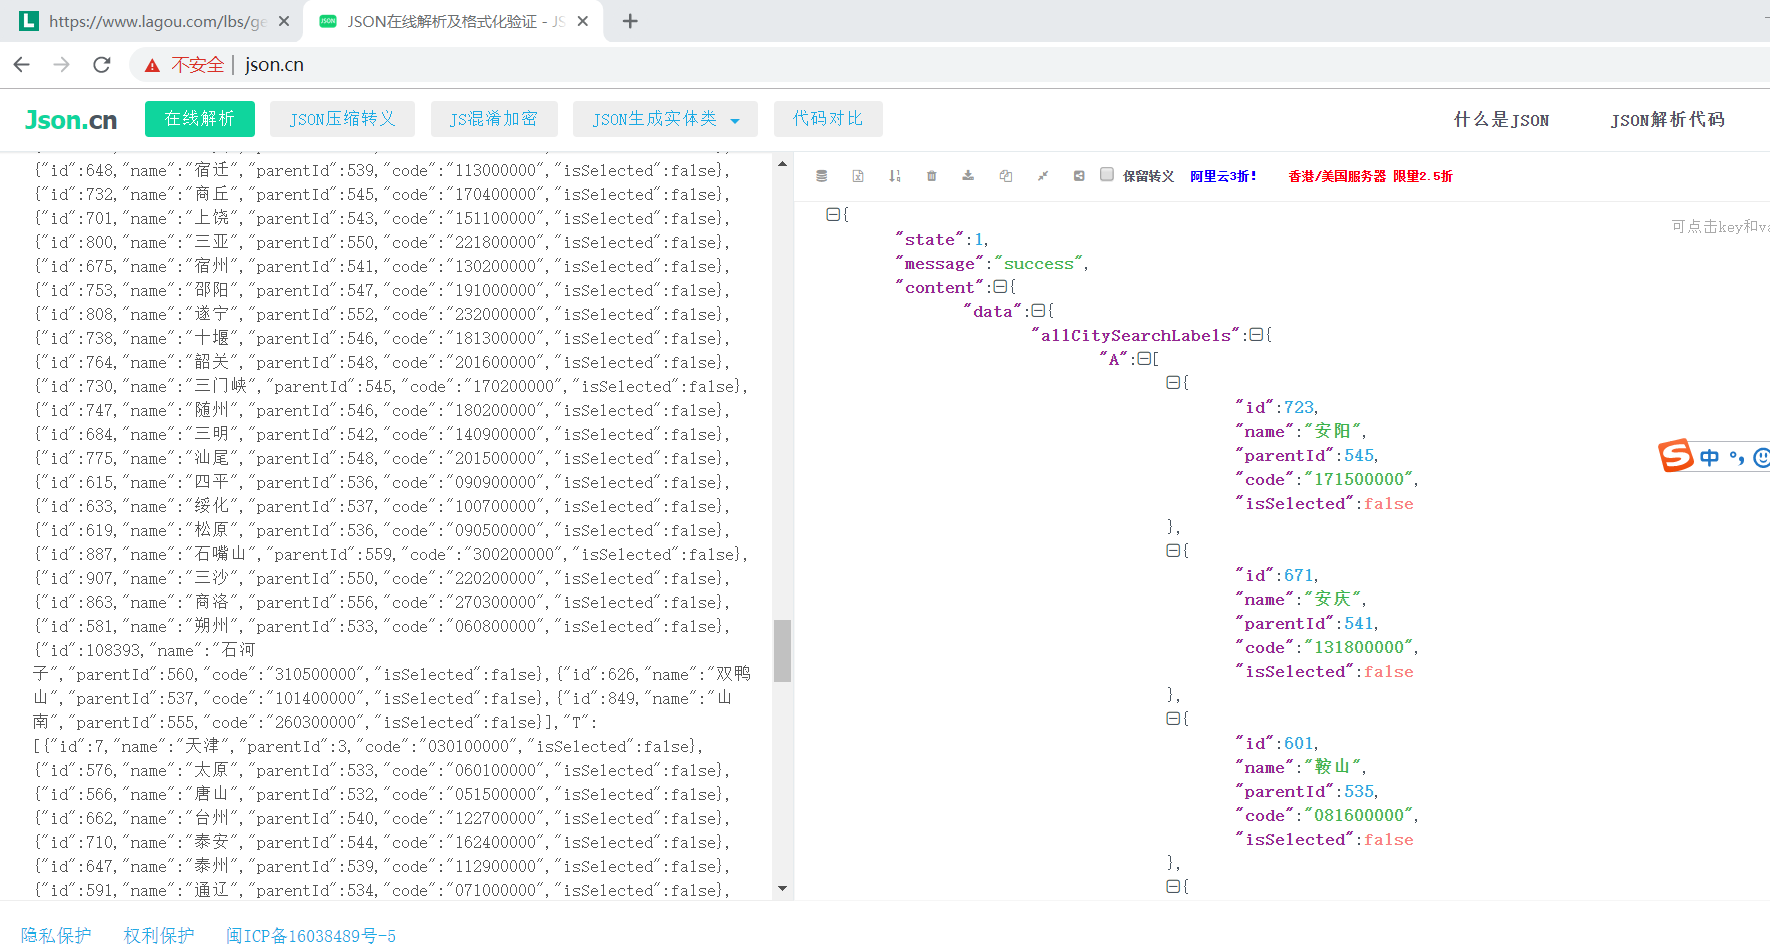The height and width of the screenshot is (946, 1770).
Task: Click the 代码对比 menu item
Action: [828, 118]
